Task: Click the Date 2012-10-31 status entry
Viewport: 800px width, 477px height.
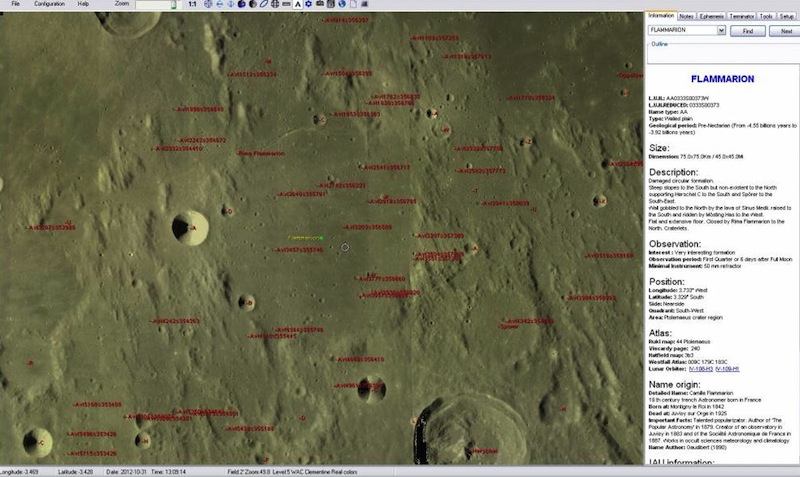Action: tap(125, 472)
